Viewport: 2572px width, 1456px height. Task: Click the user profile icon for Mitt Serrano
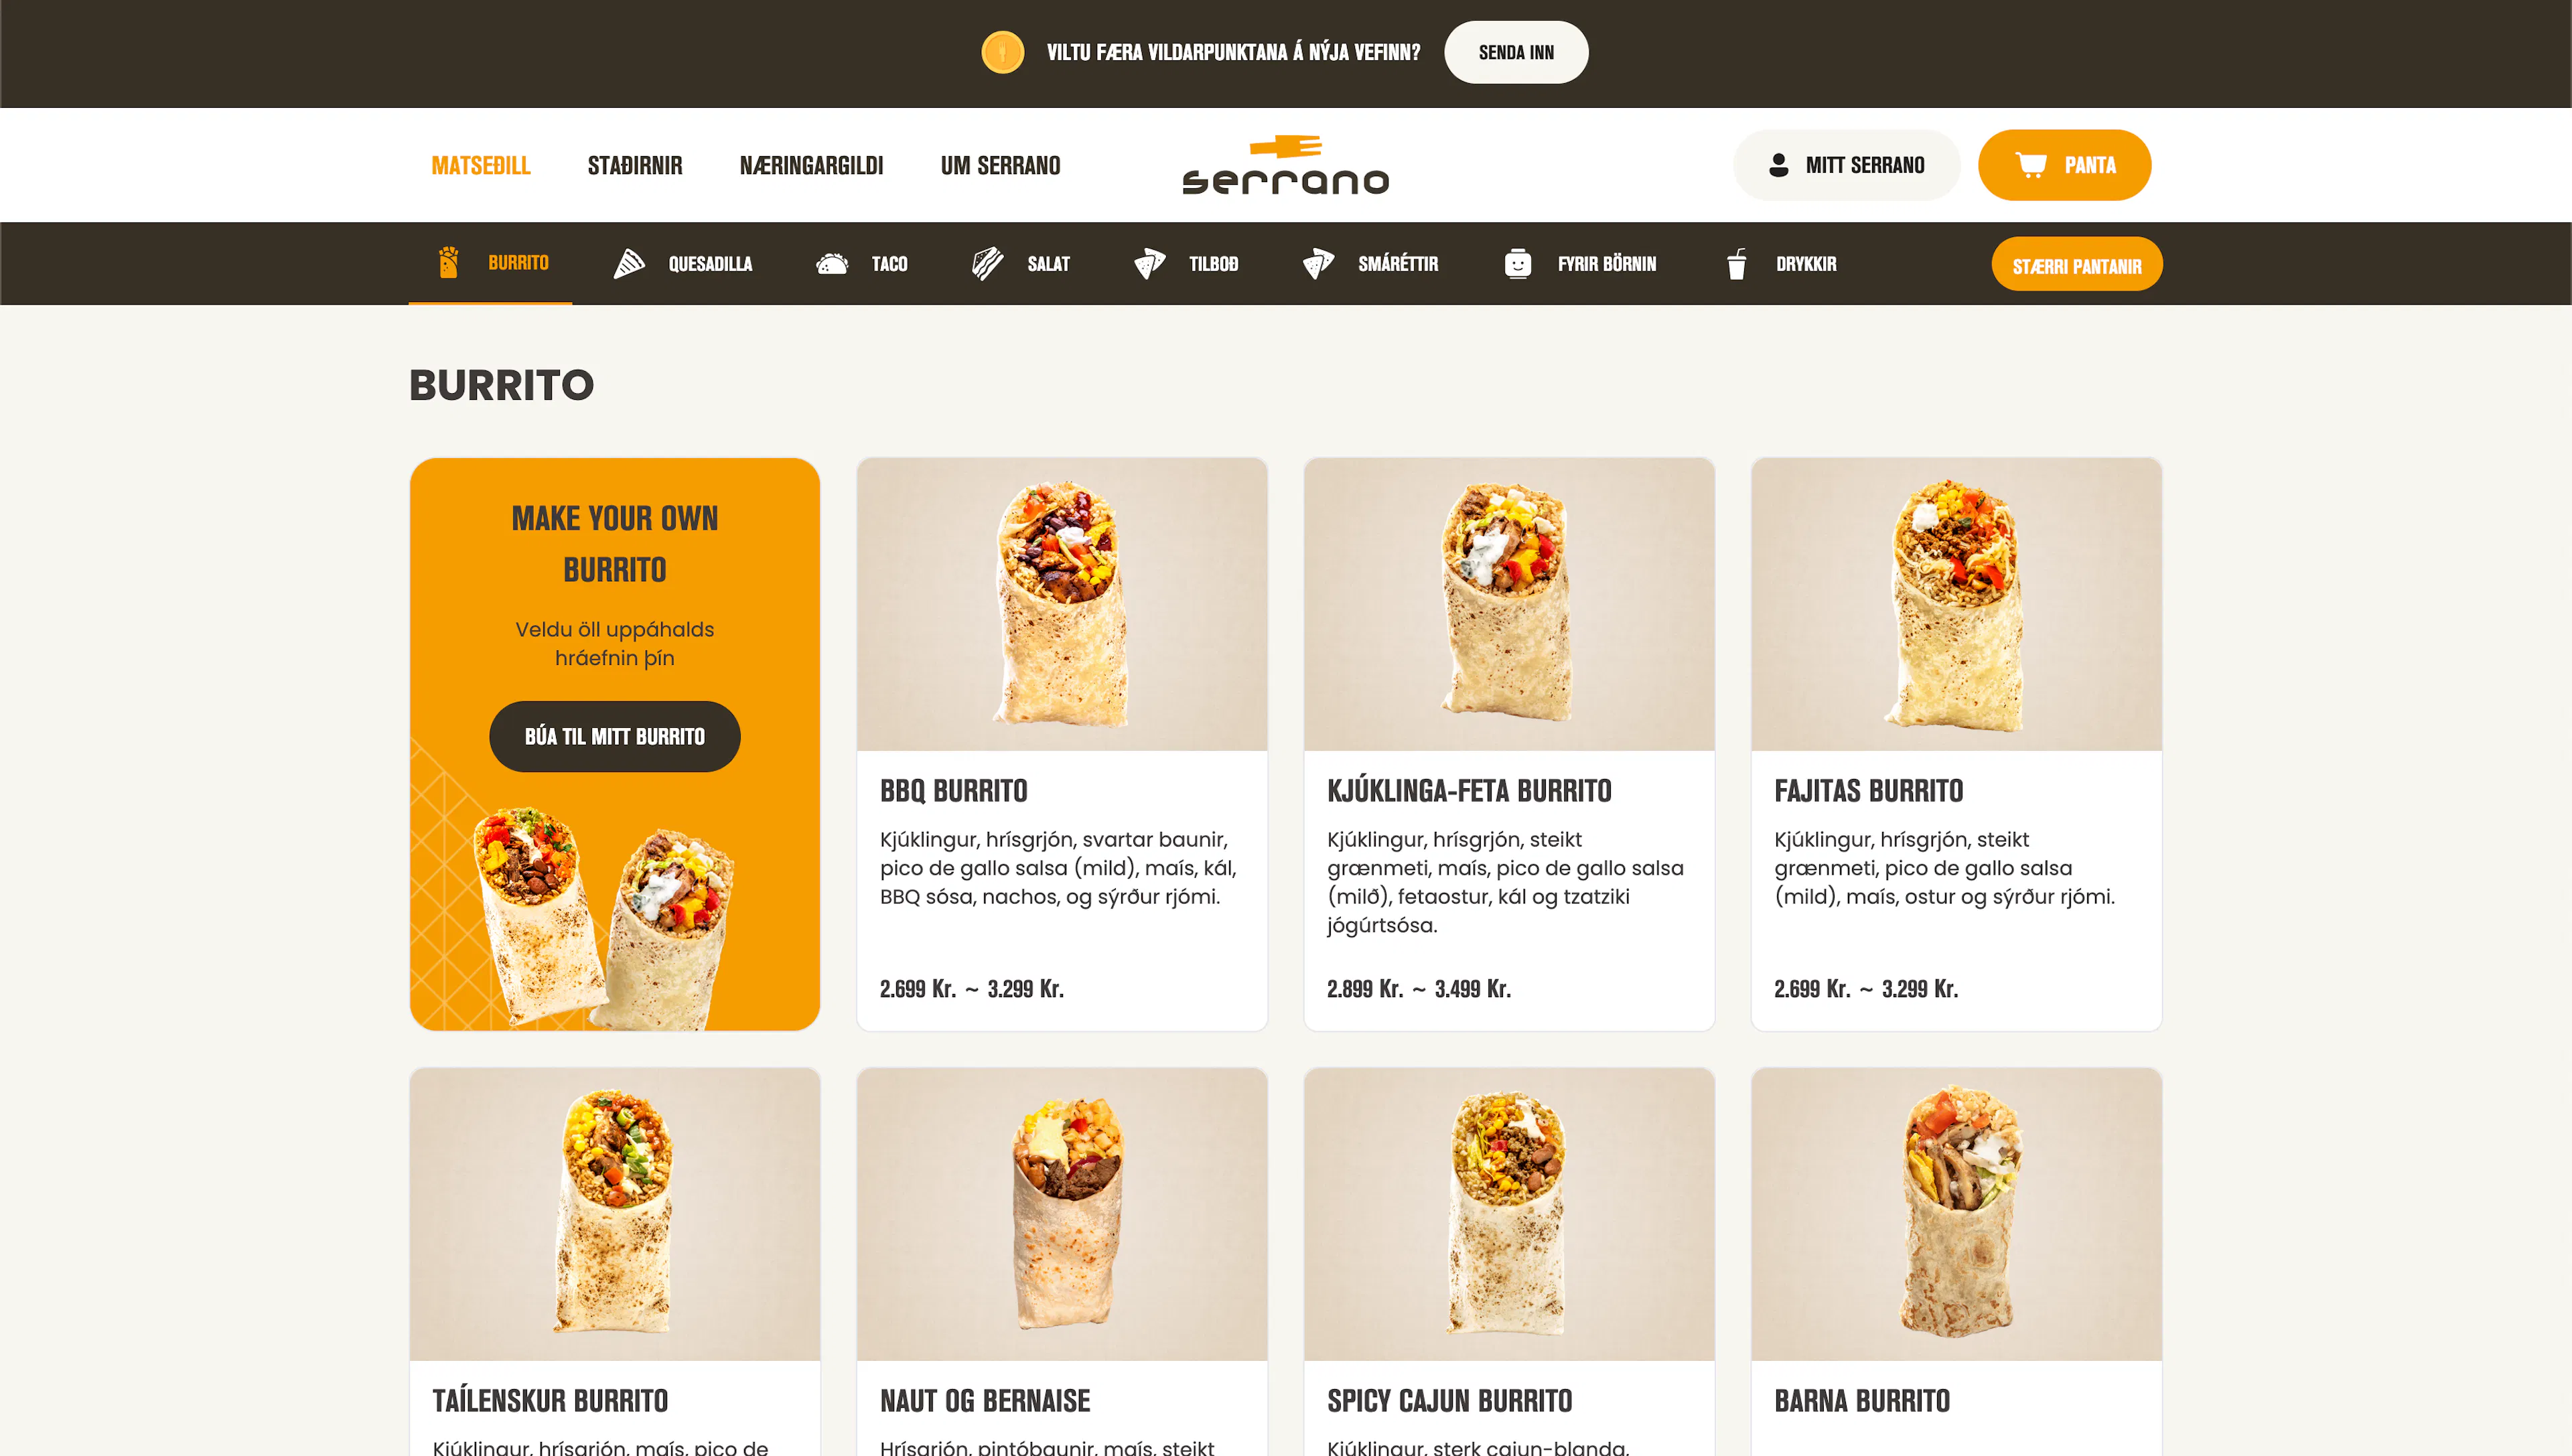(x=1778, y=165)
